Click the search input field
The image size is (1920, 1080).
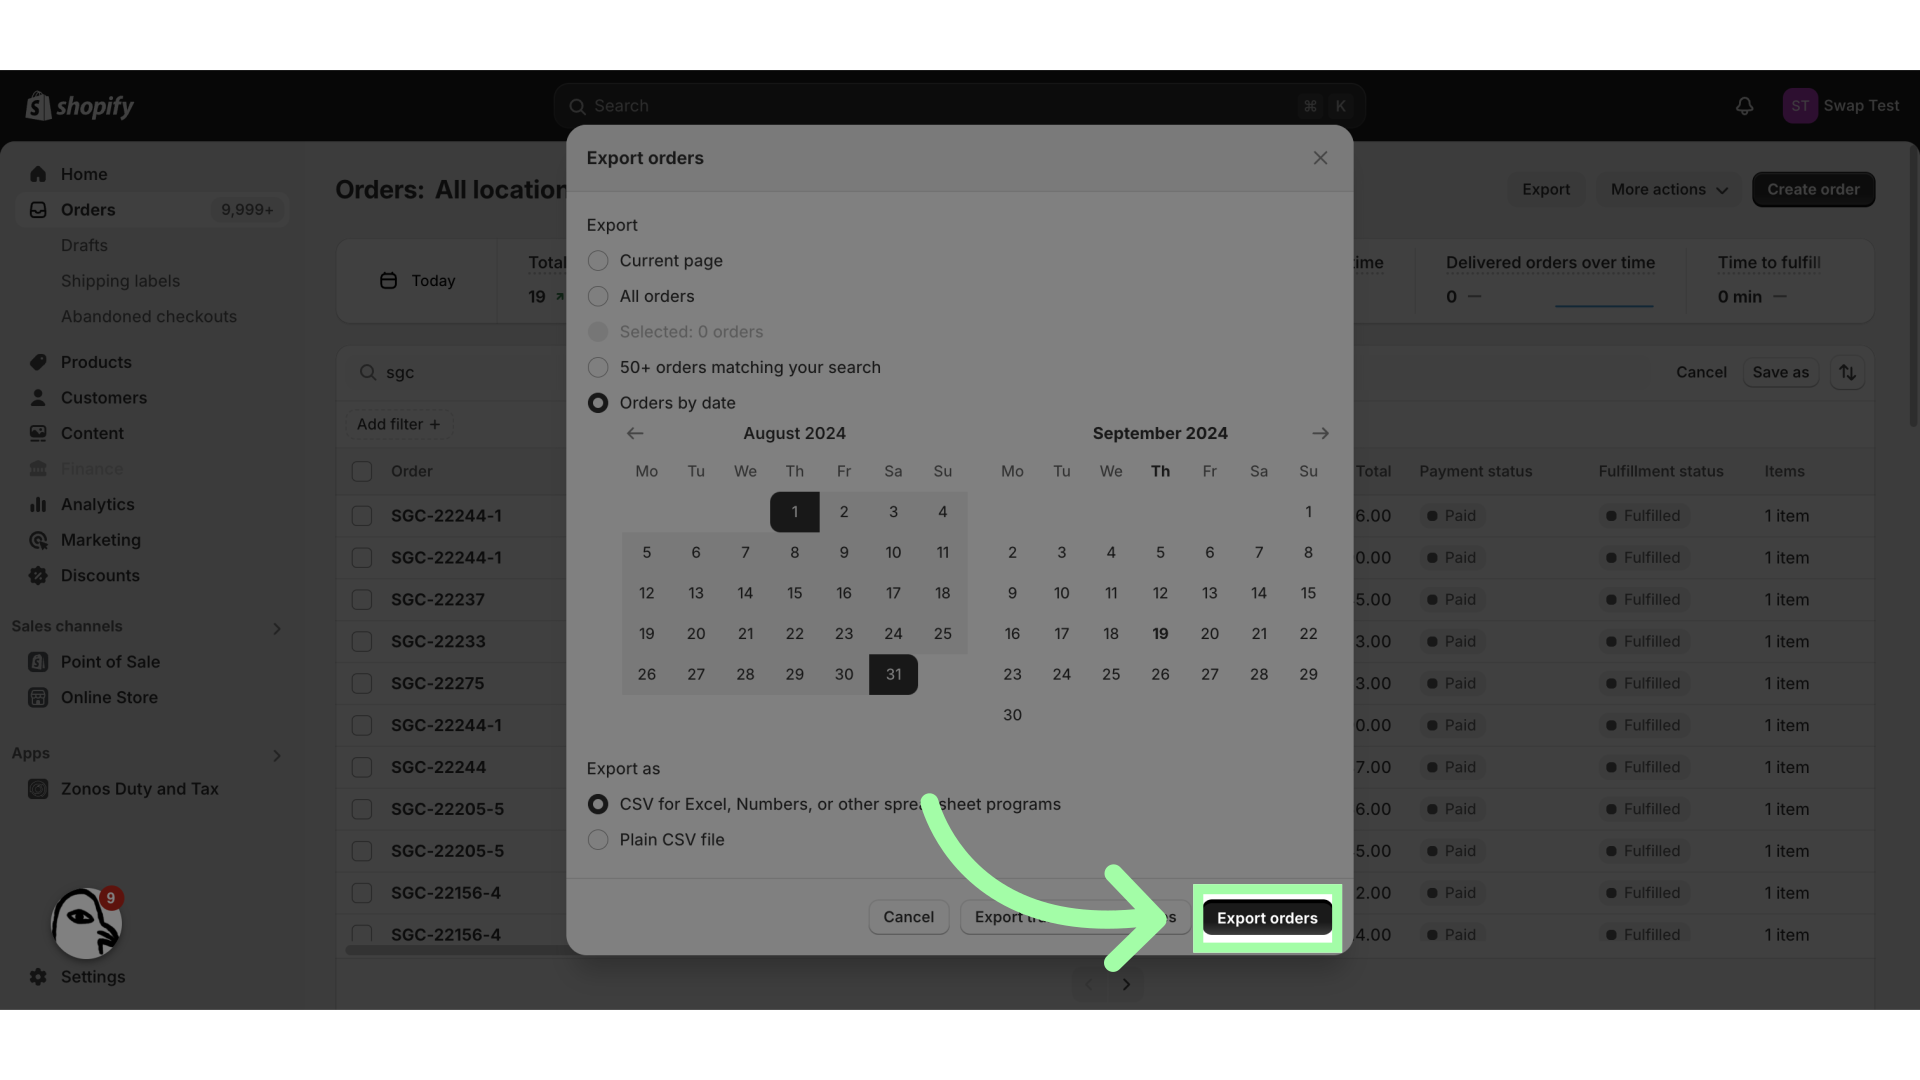pyautogui.click(x=959, y=104)
